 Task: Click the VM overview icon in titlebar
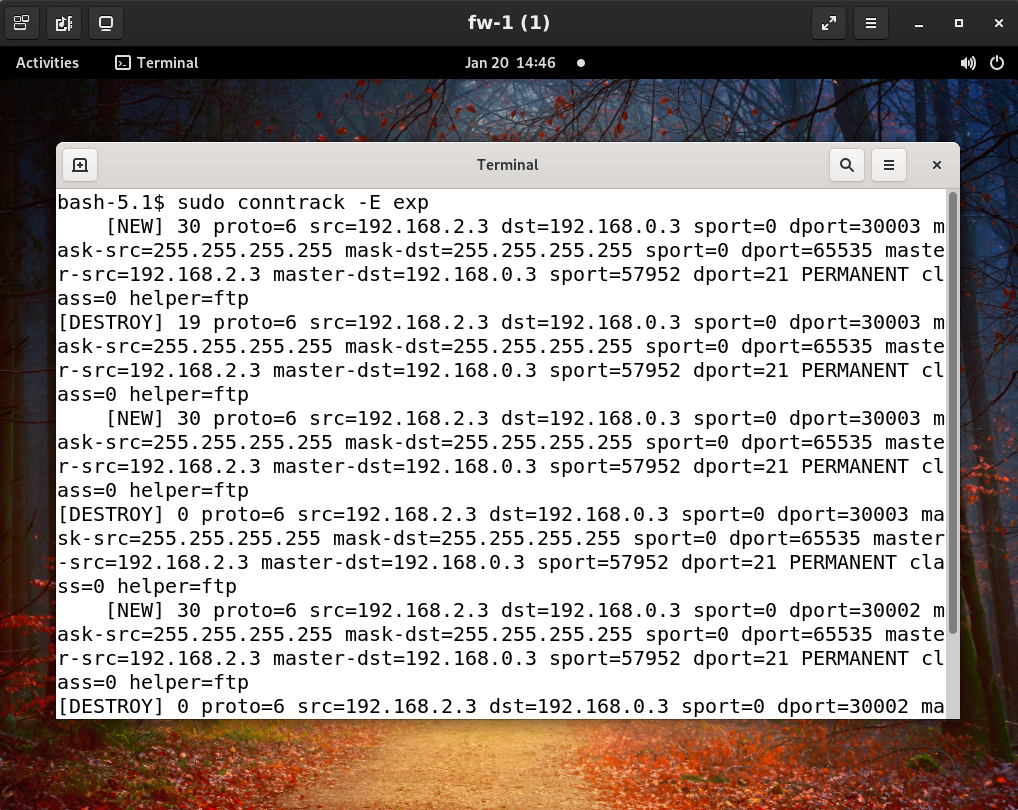click(21, 23)
